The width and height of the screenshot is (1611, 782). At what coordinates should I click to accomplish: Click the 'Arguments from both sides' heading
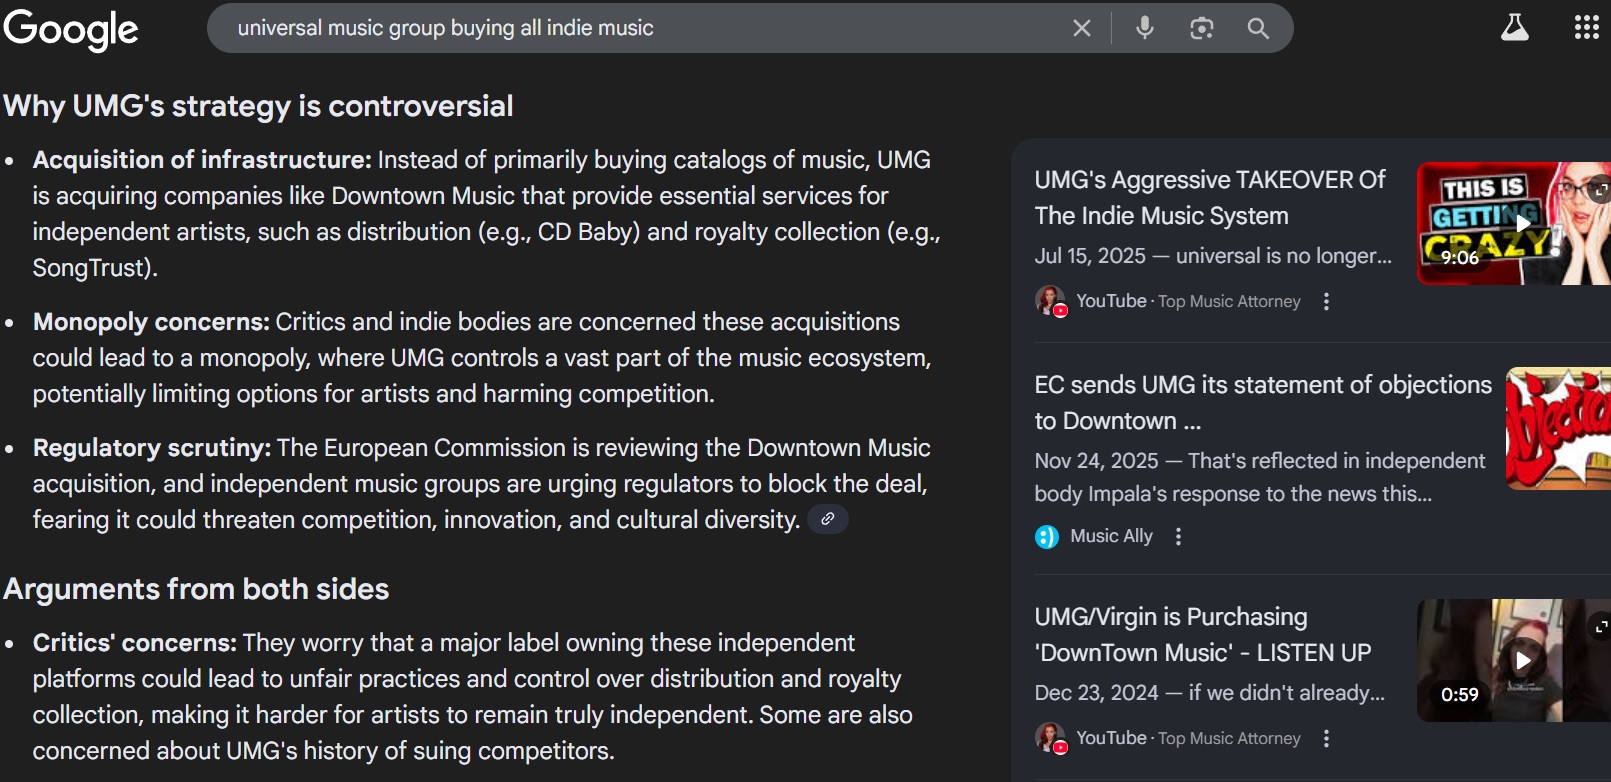click(196, 589)
